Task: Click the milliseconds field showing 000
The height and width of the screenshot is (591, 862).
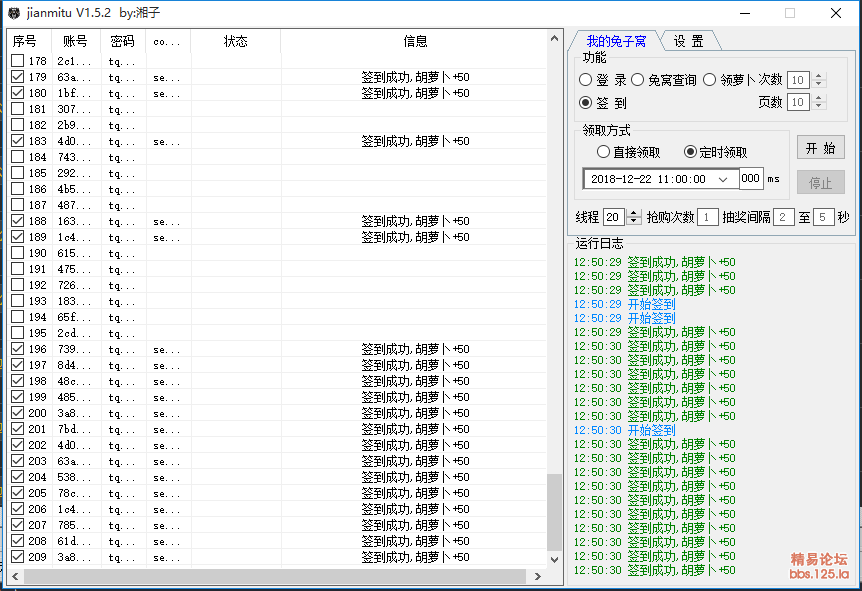Action: click(x=750, y=179)
